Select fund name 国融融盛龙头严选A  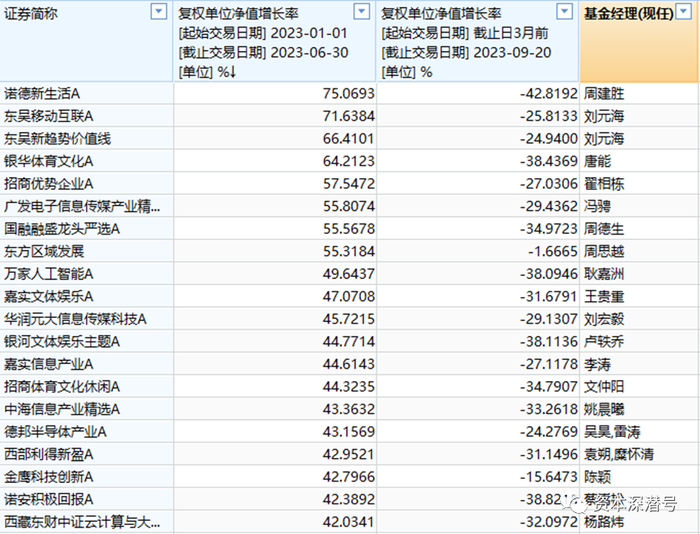tap(62, 229)
